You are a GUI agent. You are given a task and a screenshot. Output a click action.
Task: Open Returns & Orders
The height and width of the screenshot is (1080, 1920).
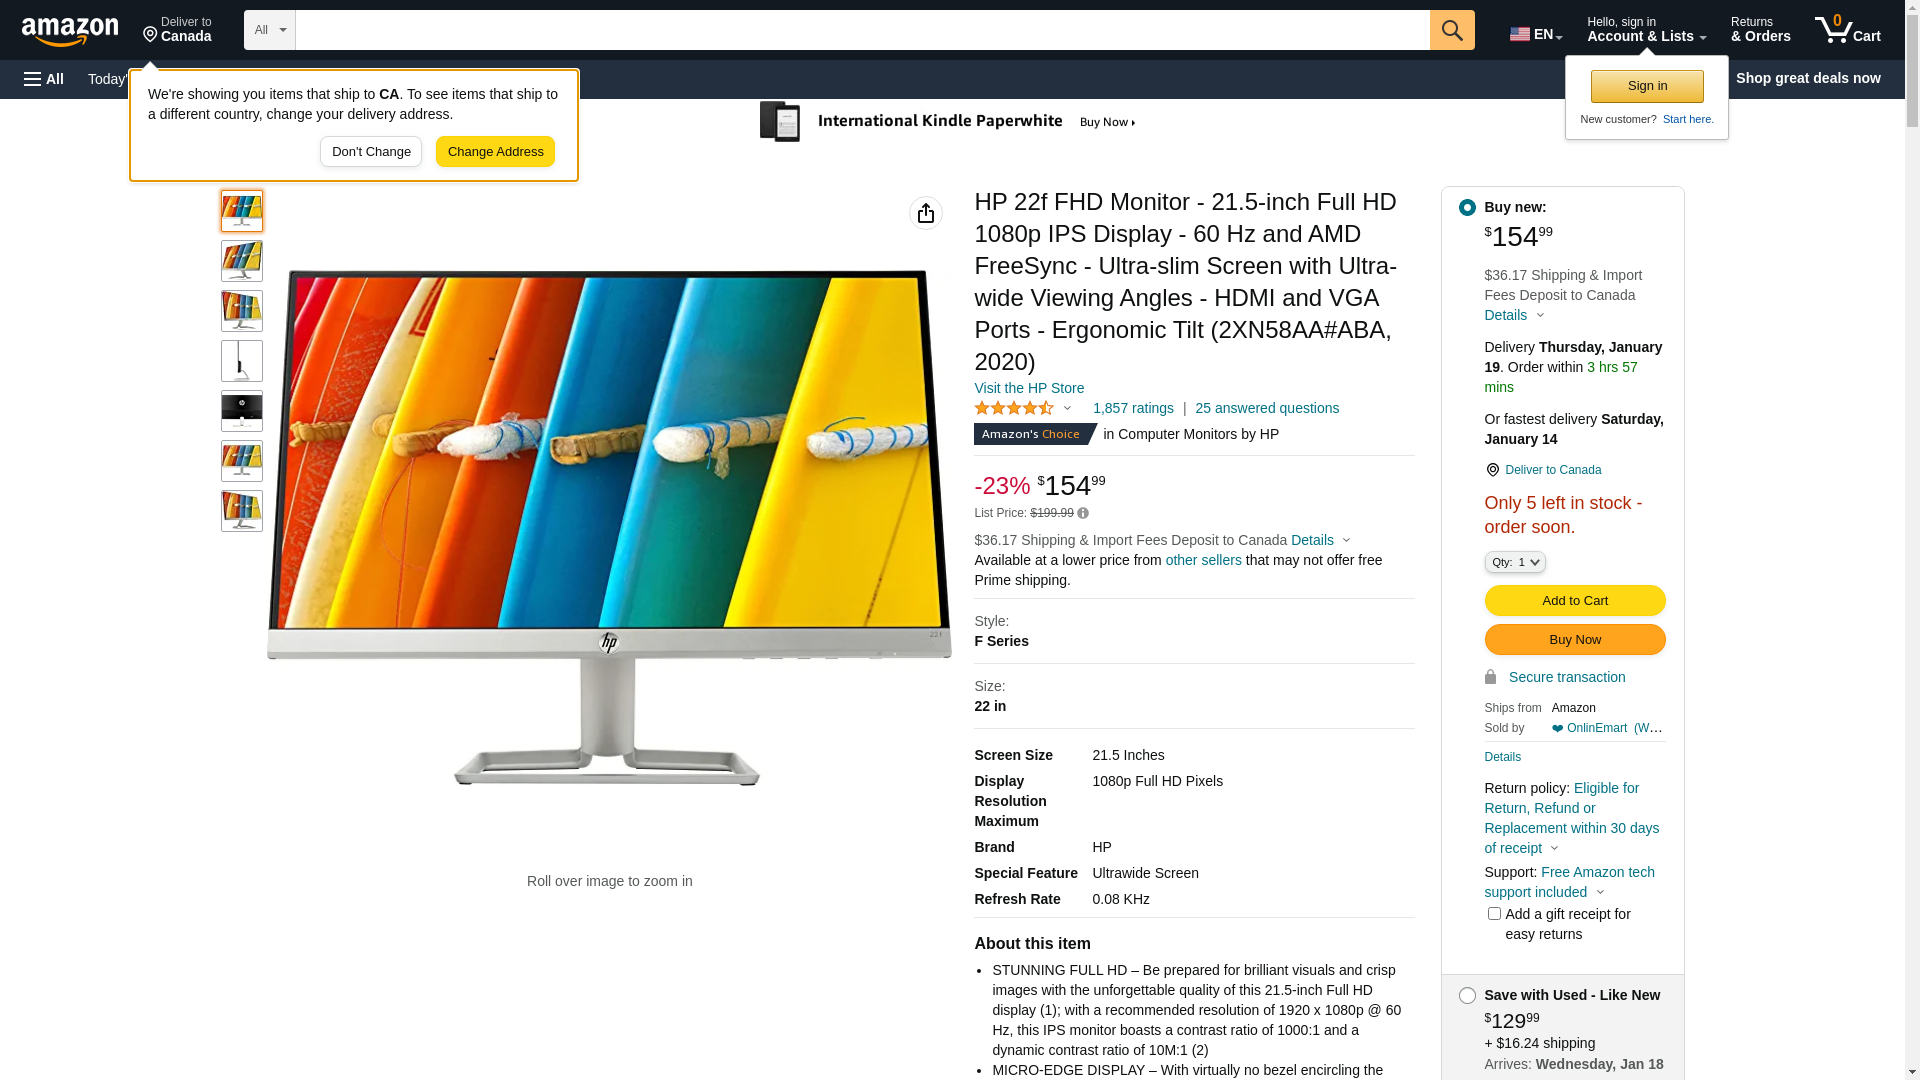point(1760,30)
